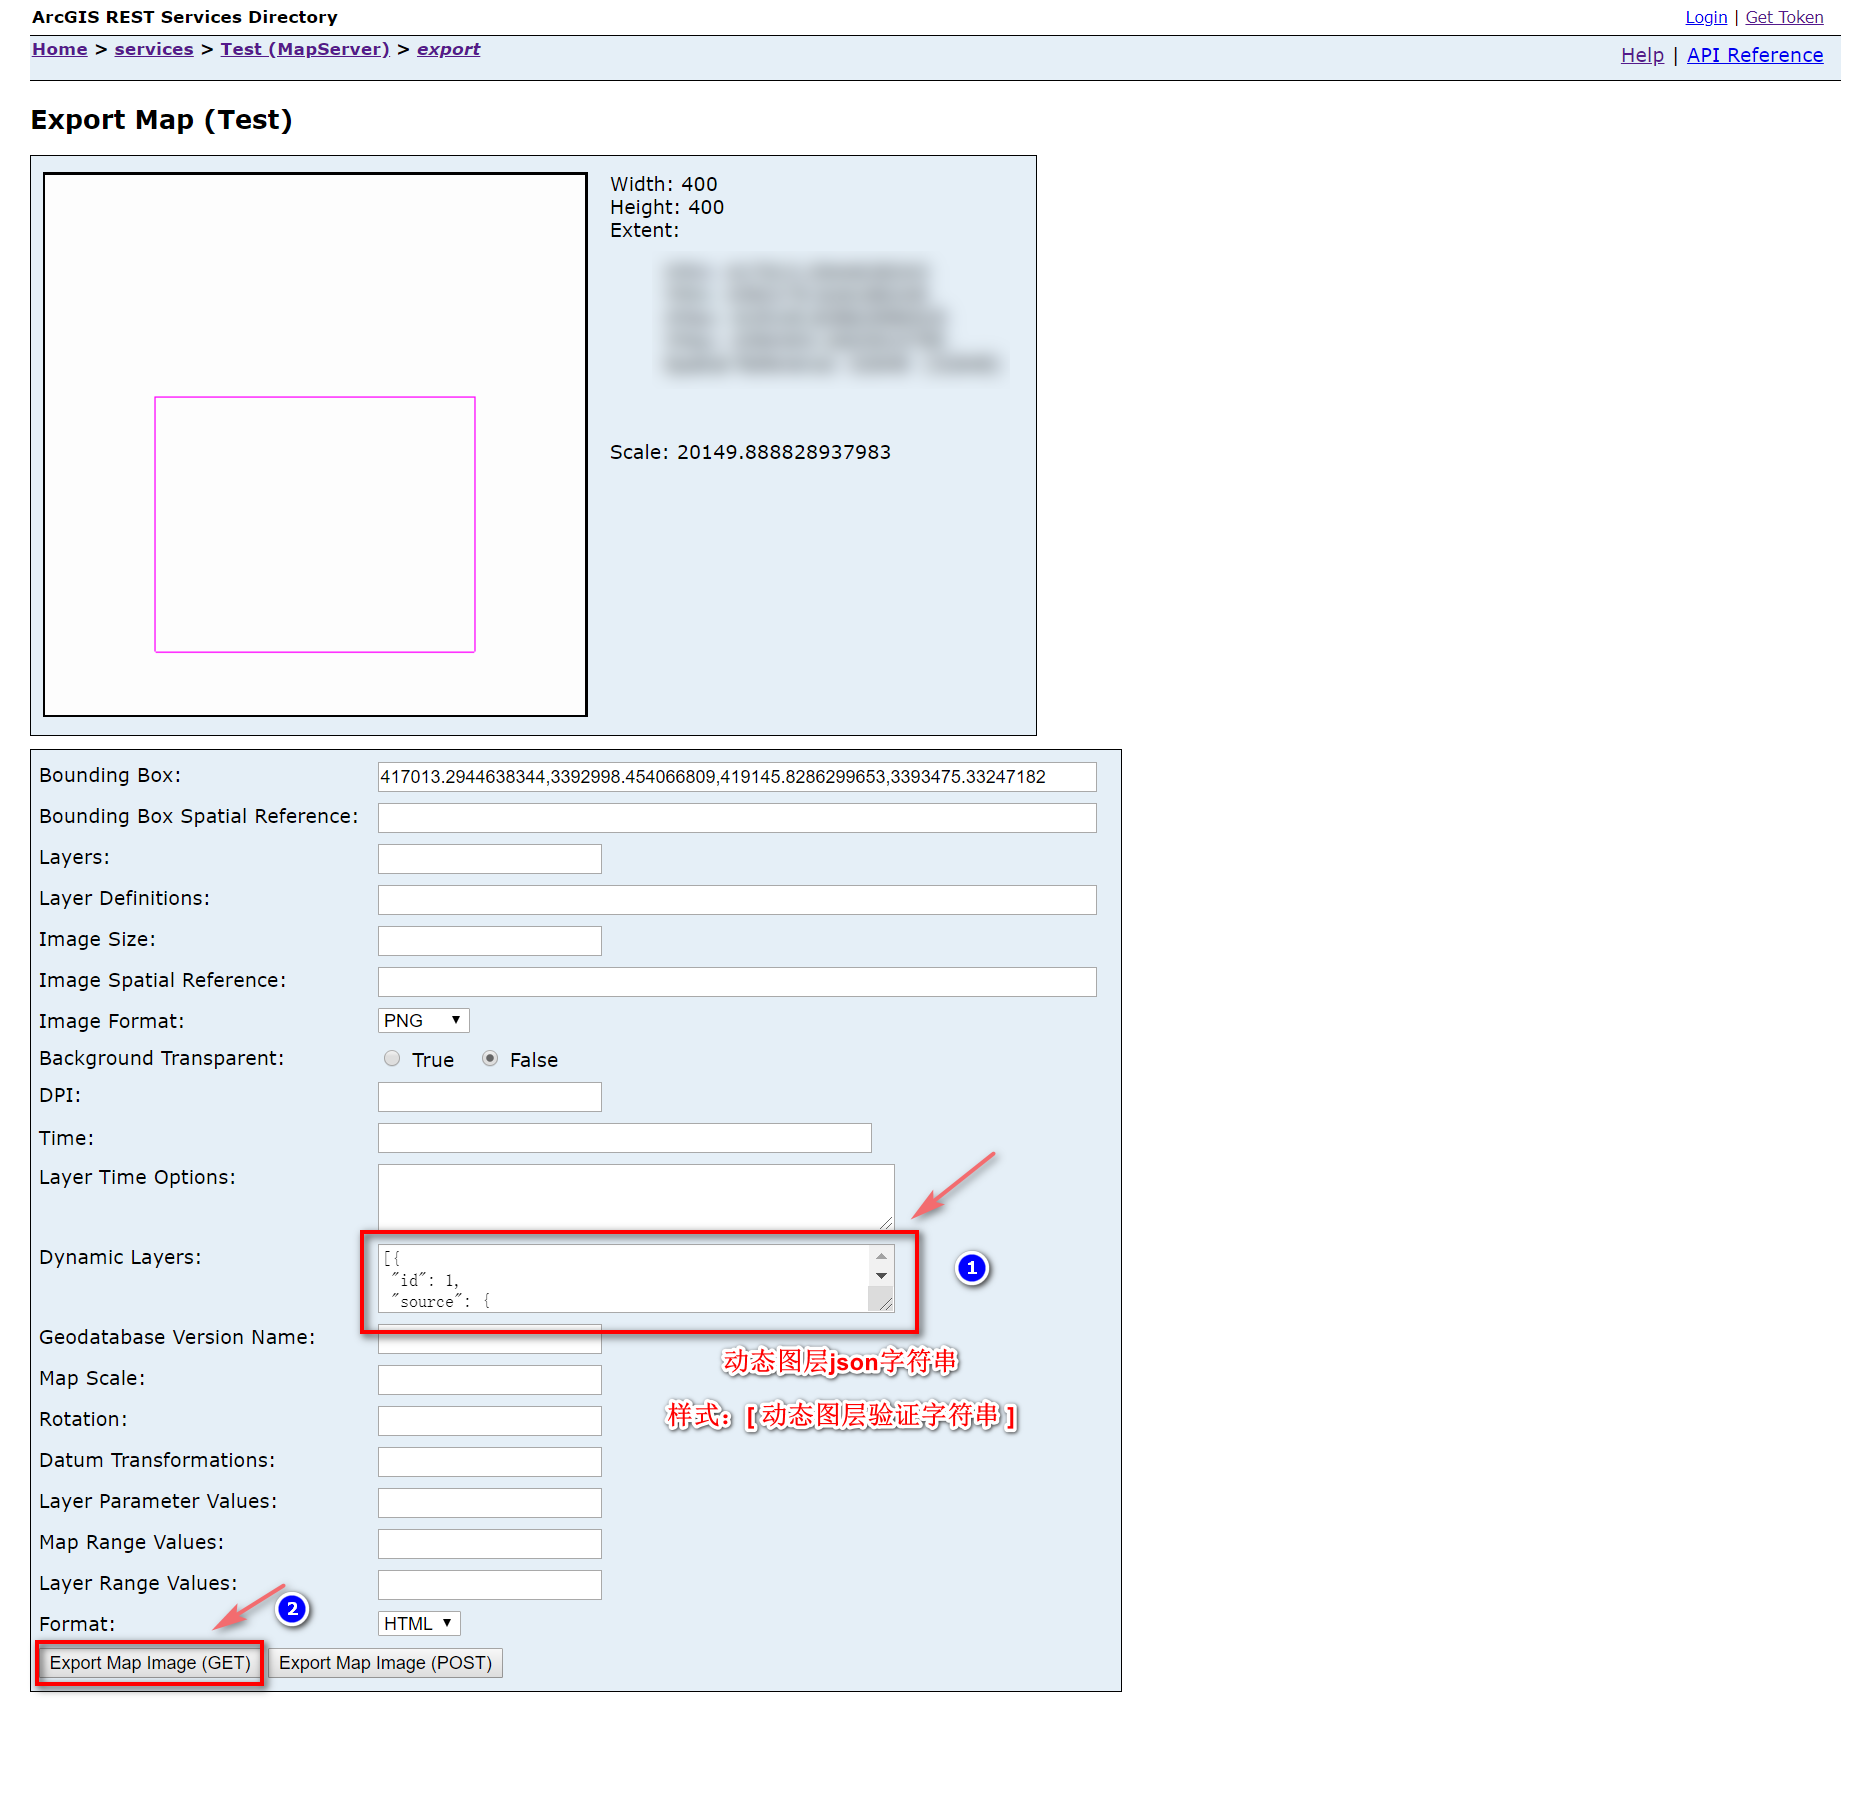Open the Image Format PNG dropdown
The image size is (1869, 1813).
[424, 1020]
